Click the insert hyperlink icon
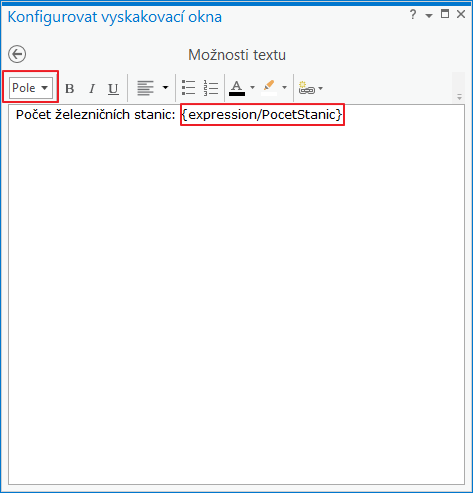473x493 pixels. 306,88
